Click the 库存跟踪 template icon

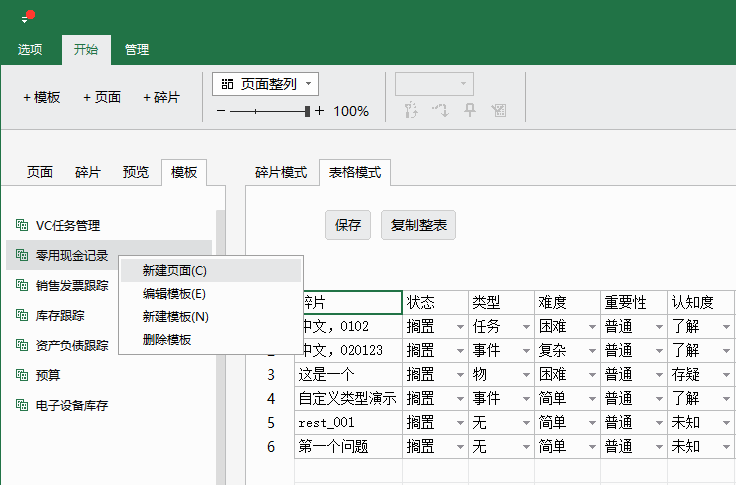click(x=22, y=316)
